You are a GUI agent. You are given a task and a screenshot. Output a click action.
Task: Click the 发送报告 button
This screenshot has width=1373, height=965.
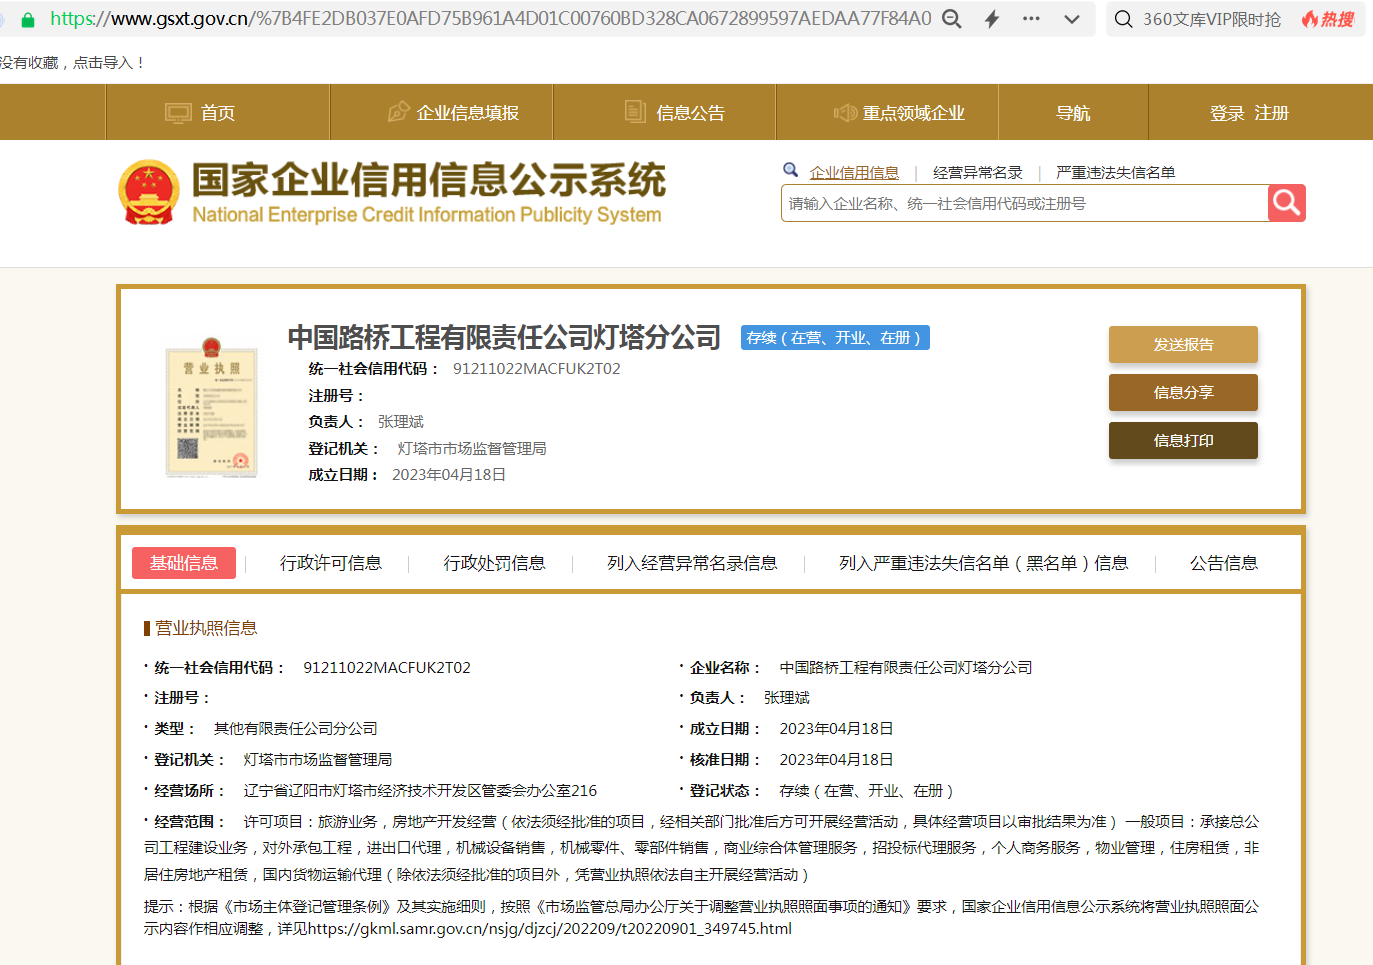coord(1183,345)
